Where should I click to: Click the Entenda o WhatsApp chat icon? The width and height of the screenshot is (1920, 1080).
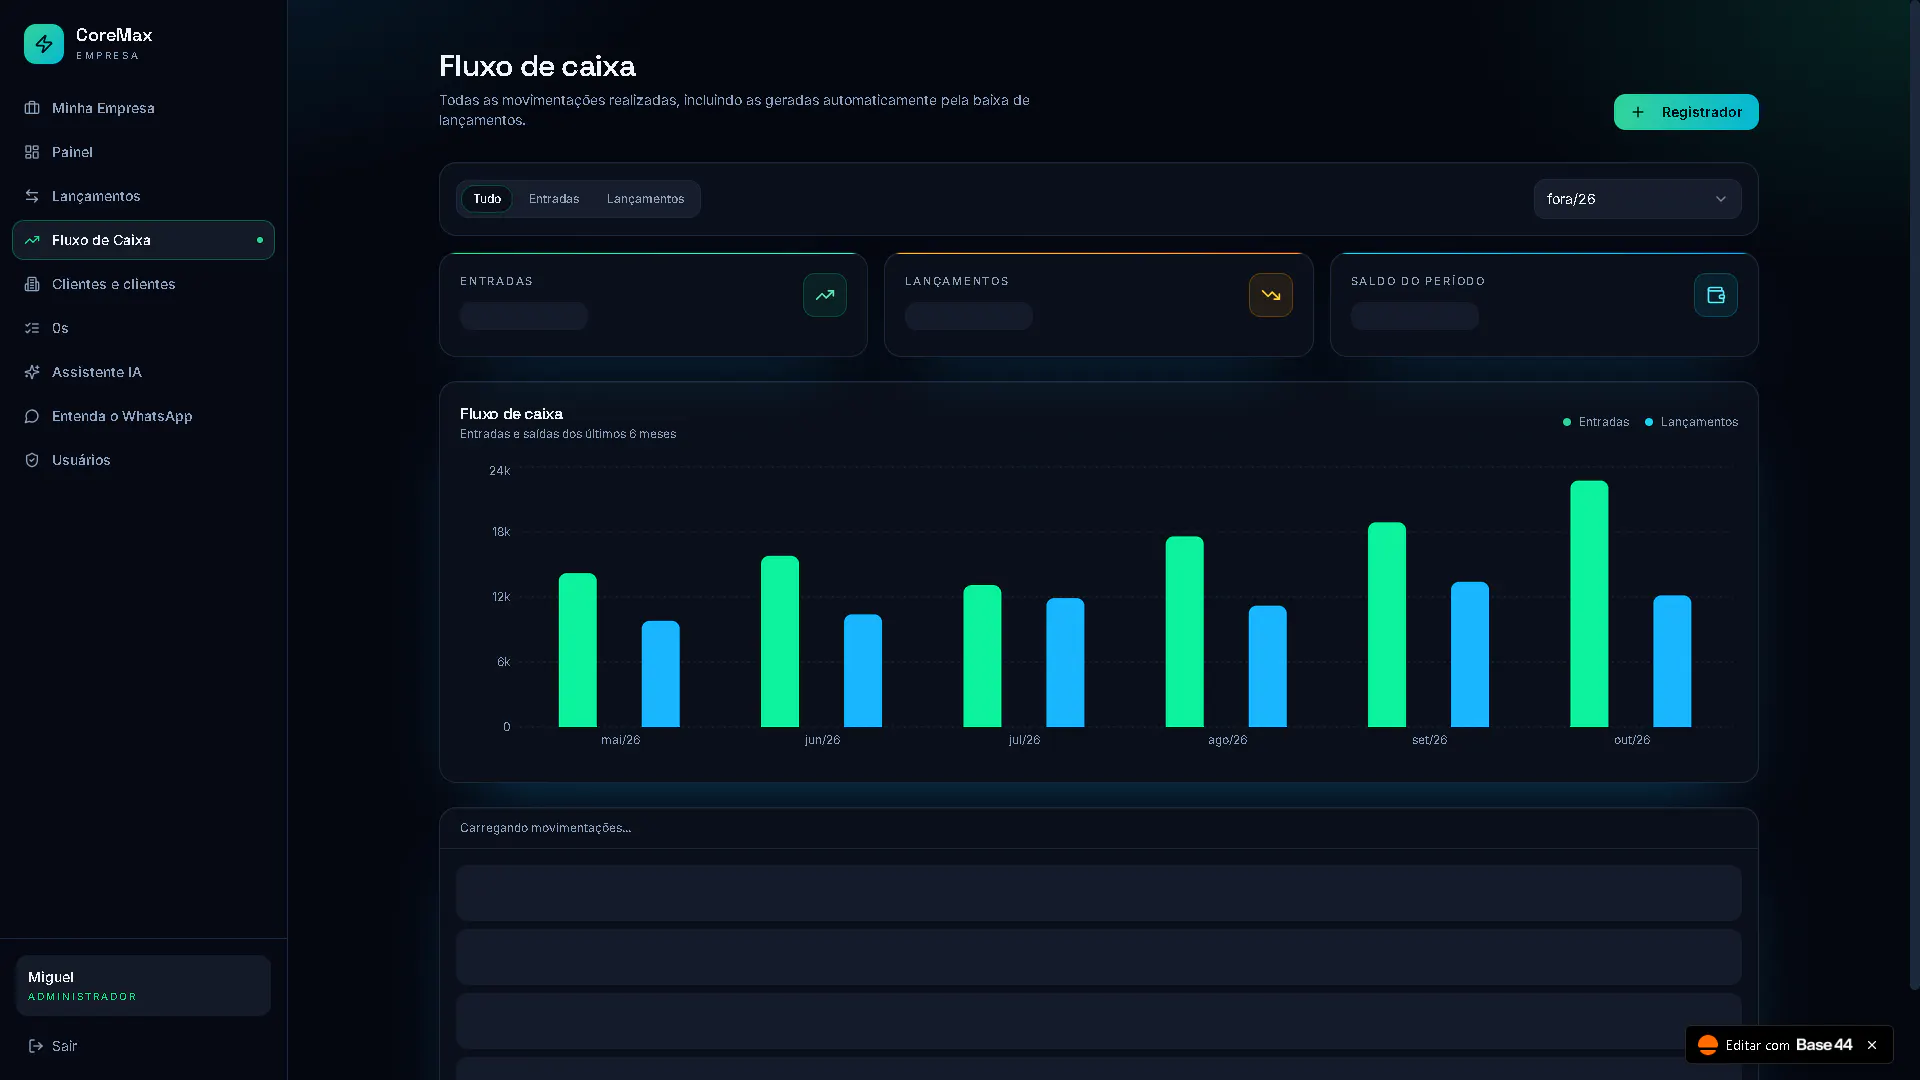[x=32, y=416]
